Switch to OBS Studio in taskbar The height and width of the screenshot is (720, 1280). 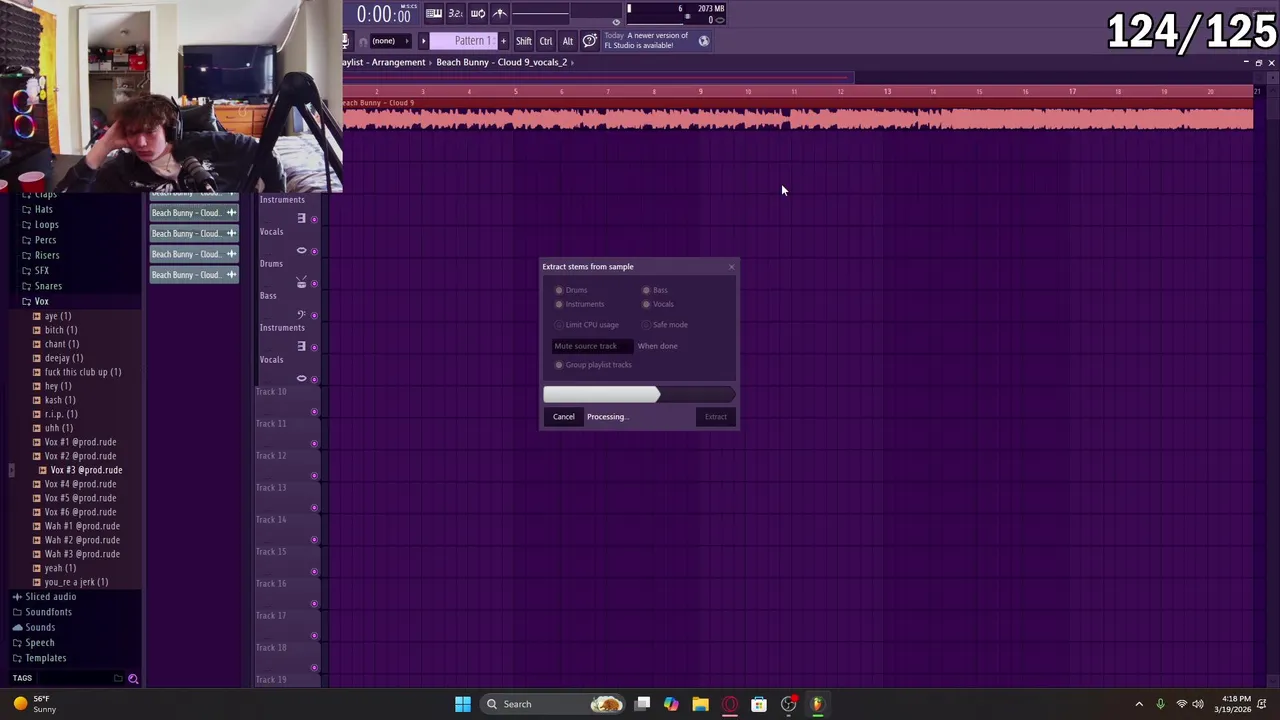click(x=789, y=704)
